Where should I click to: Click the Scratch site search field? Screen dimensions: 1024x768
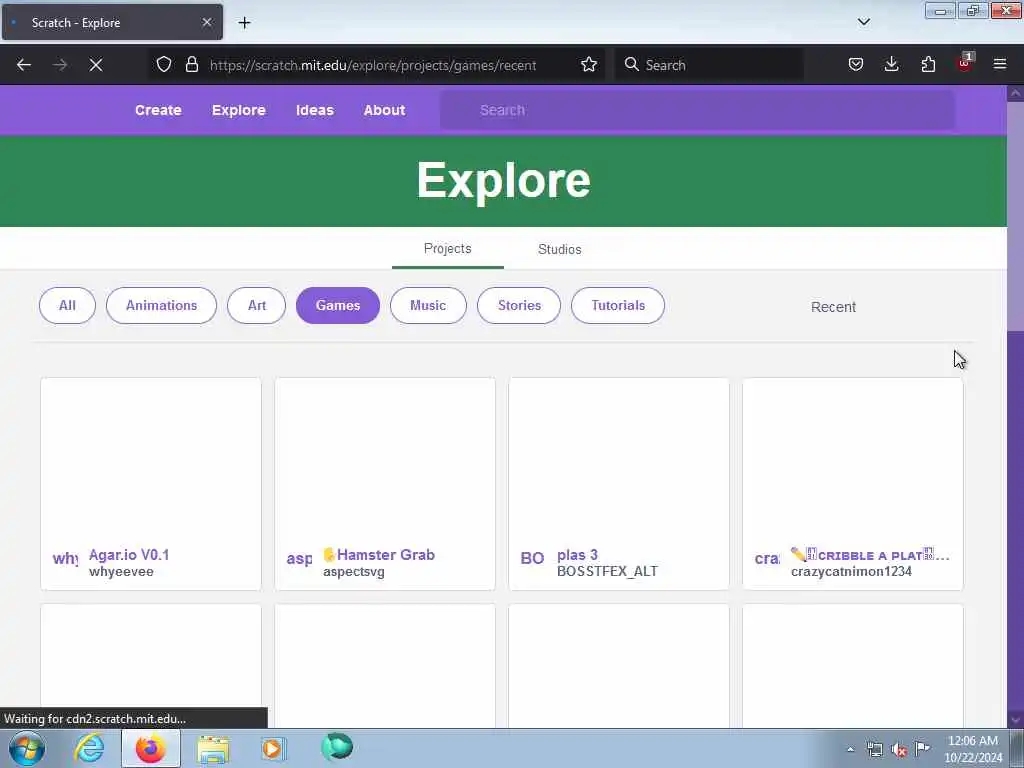click(697, 110)
